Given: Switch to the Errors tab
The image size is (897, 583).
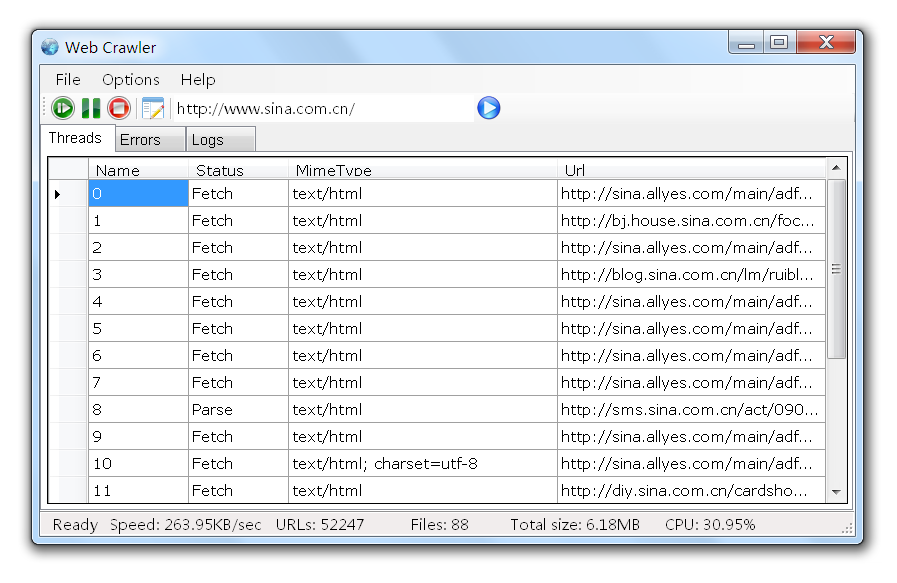Looking at the screenshot, I should pos(141,140).
